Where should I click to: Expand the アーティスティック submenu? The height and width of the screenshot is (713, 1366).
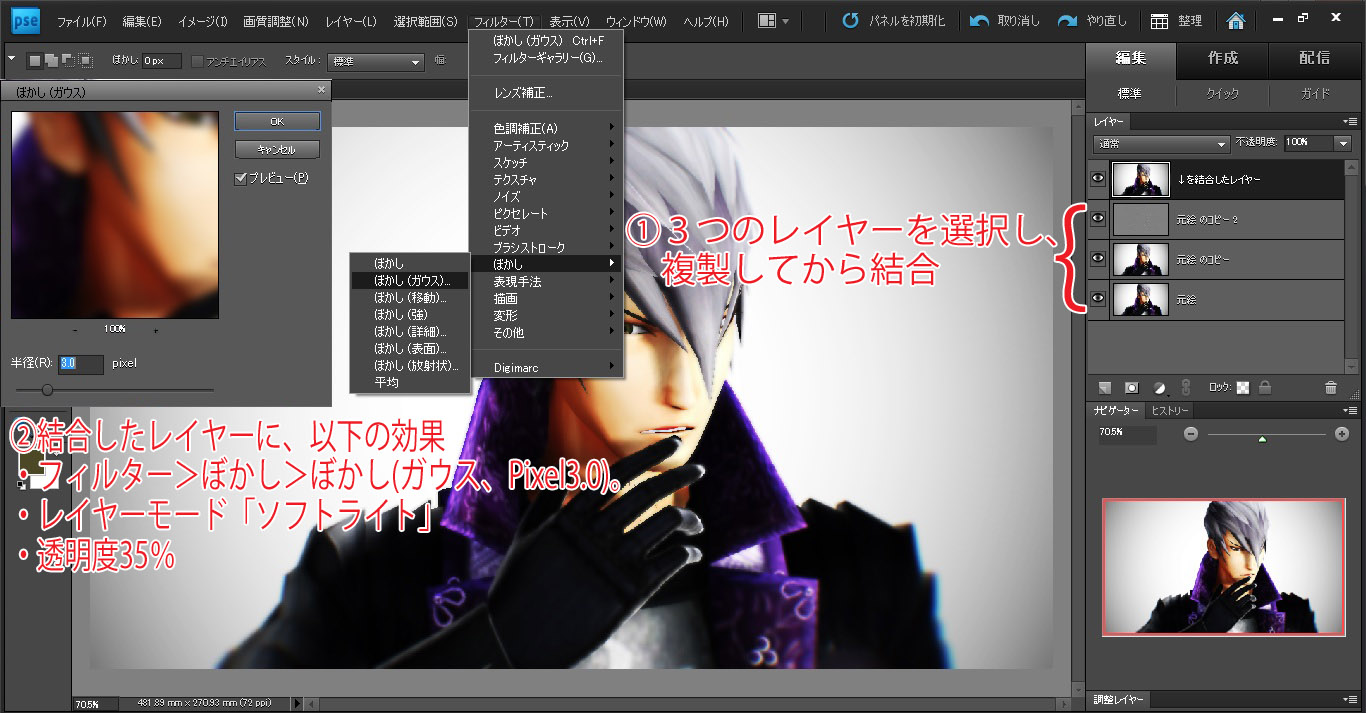click(x=546, y=145)
